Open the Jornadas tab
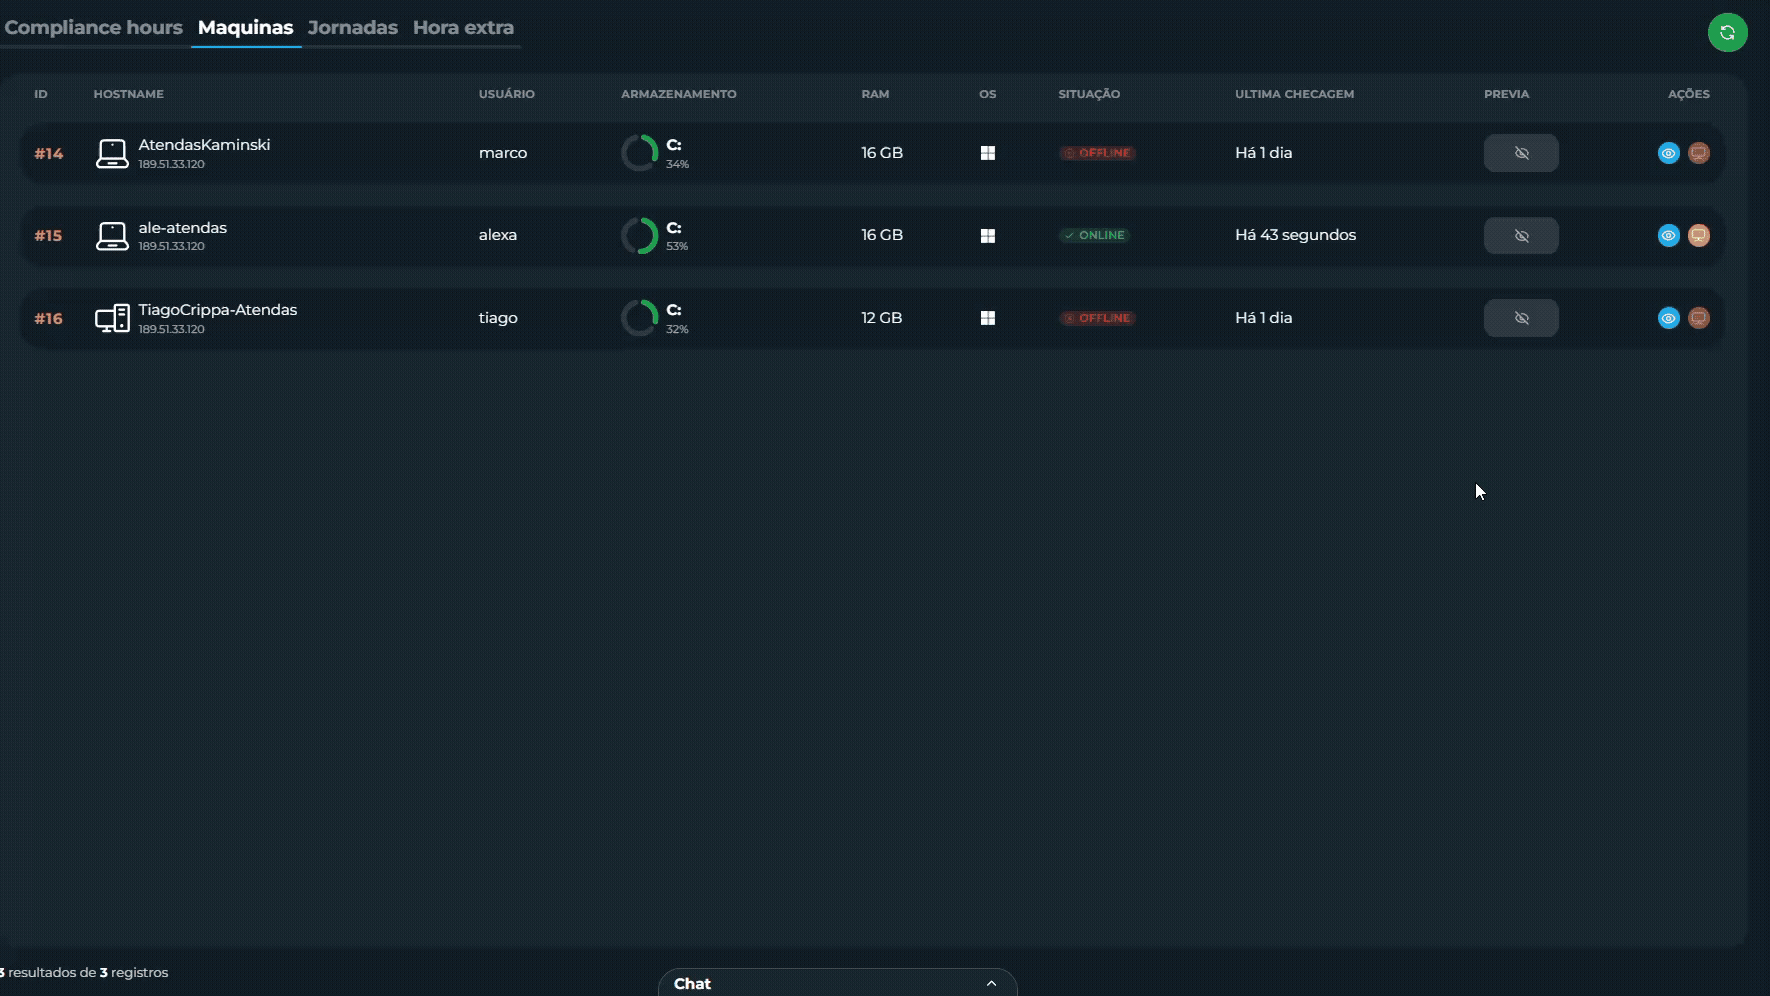 click(x=352, y=27)
